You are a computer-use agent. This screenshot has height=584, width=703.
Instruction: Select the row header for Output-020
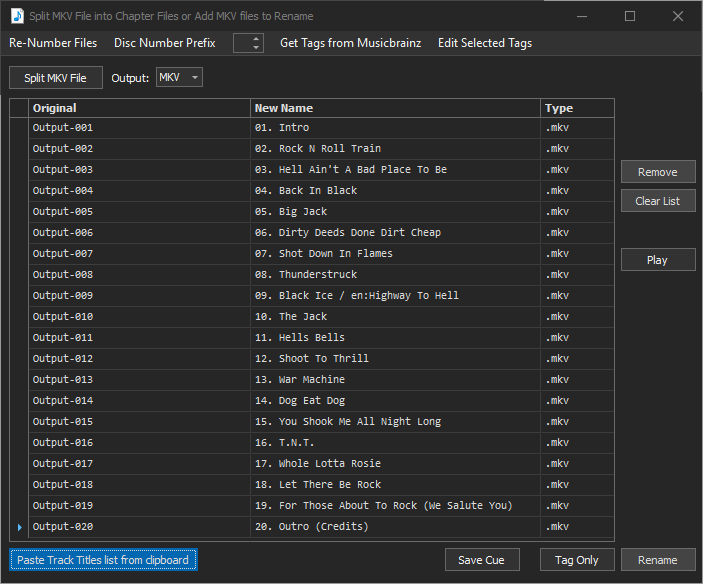tap(19, 527)
